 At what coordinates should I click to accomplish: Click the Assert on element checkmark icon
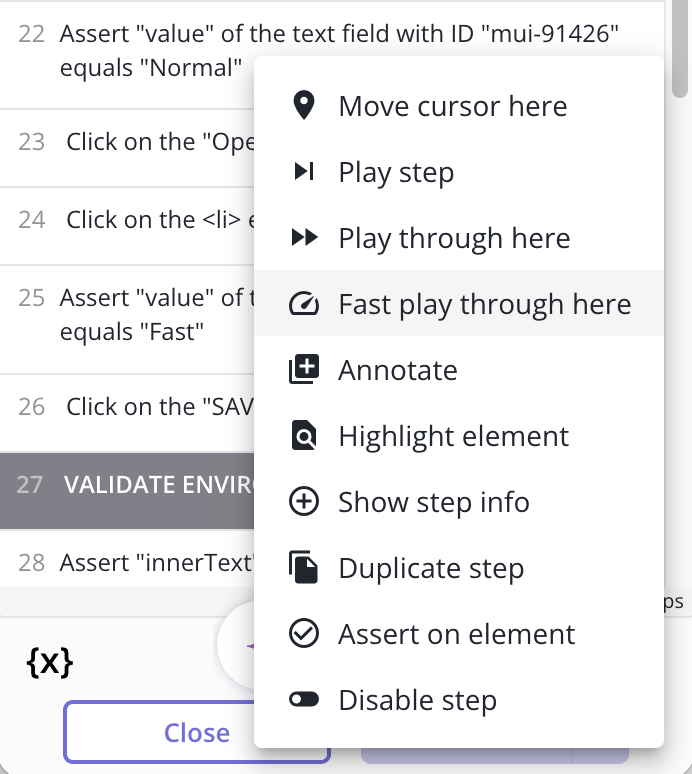[304, 633]
